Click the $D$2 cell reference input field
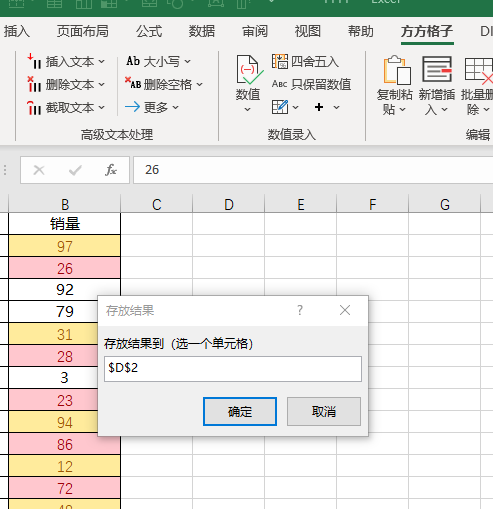Screen dimensions: 493x509 pyautogui.click(x=233, y=369)
